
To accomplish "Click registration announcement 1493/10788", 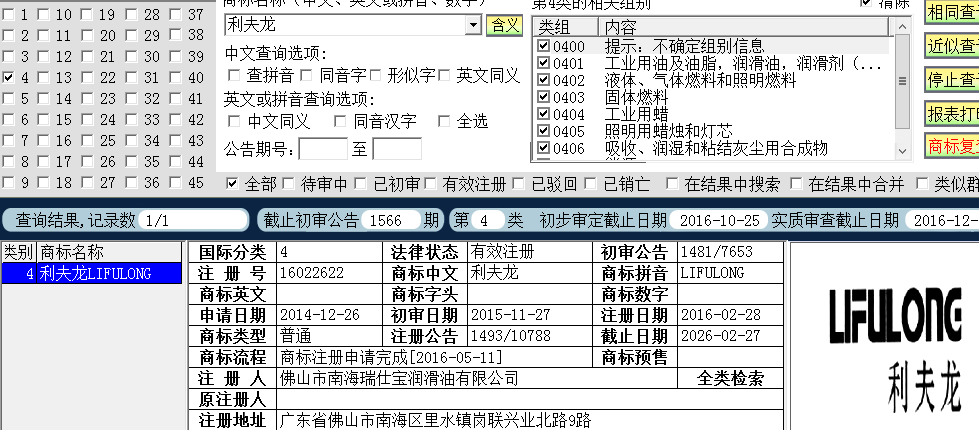I will pos(511,336).
